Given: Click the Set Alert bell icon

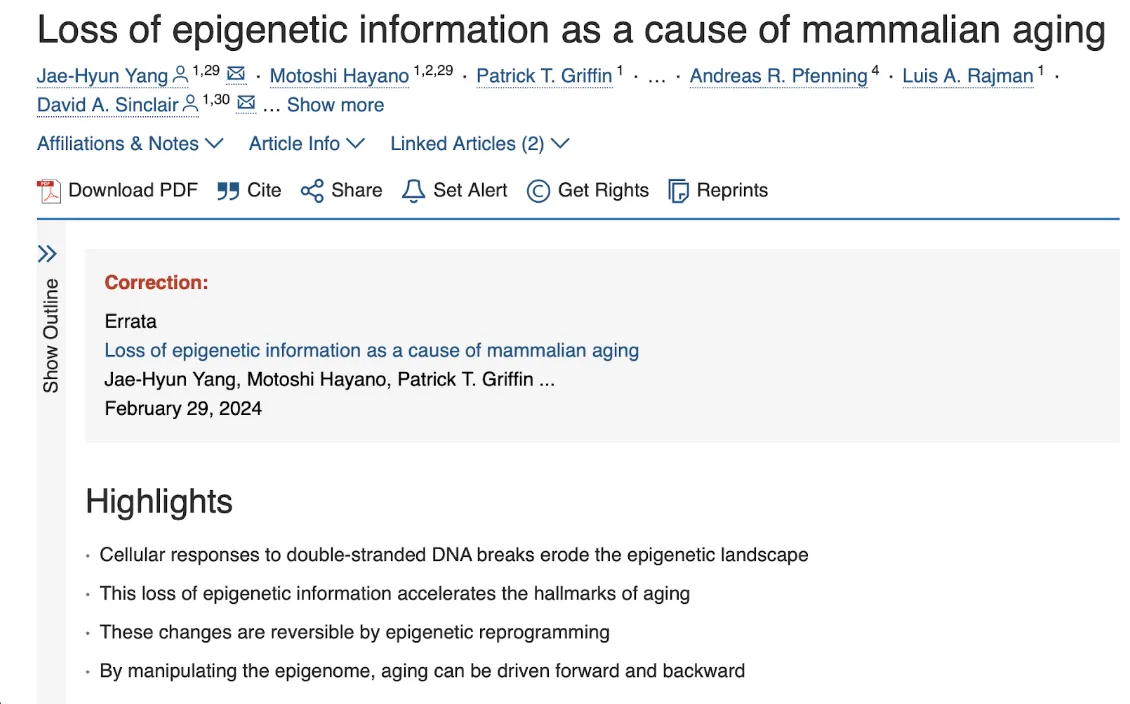Looking at the screenshot, I should pyautogui.click(x=413, y=190).
